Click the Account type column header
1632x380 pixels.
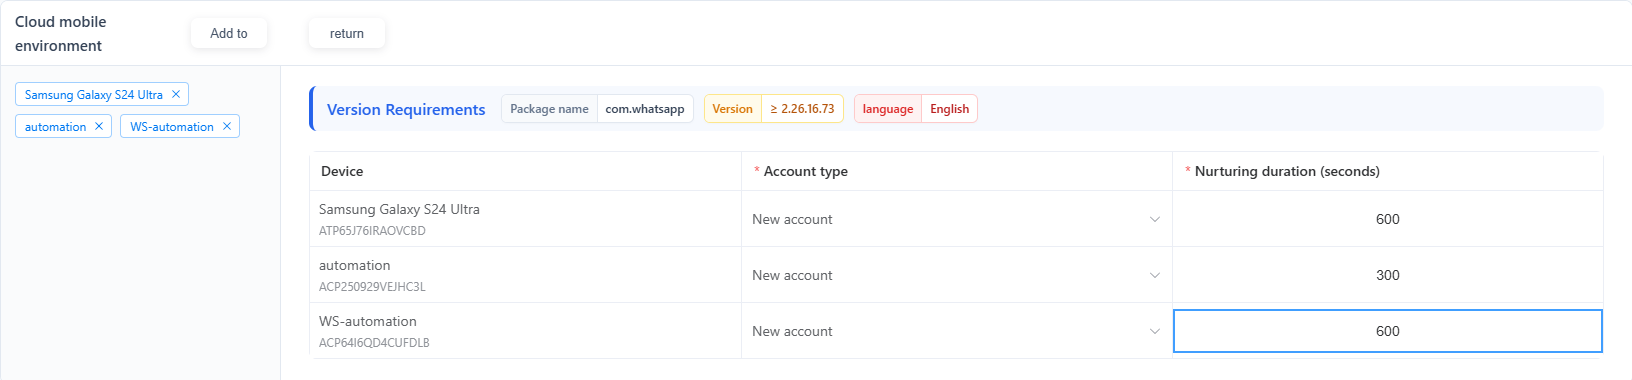806,171
